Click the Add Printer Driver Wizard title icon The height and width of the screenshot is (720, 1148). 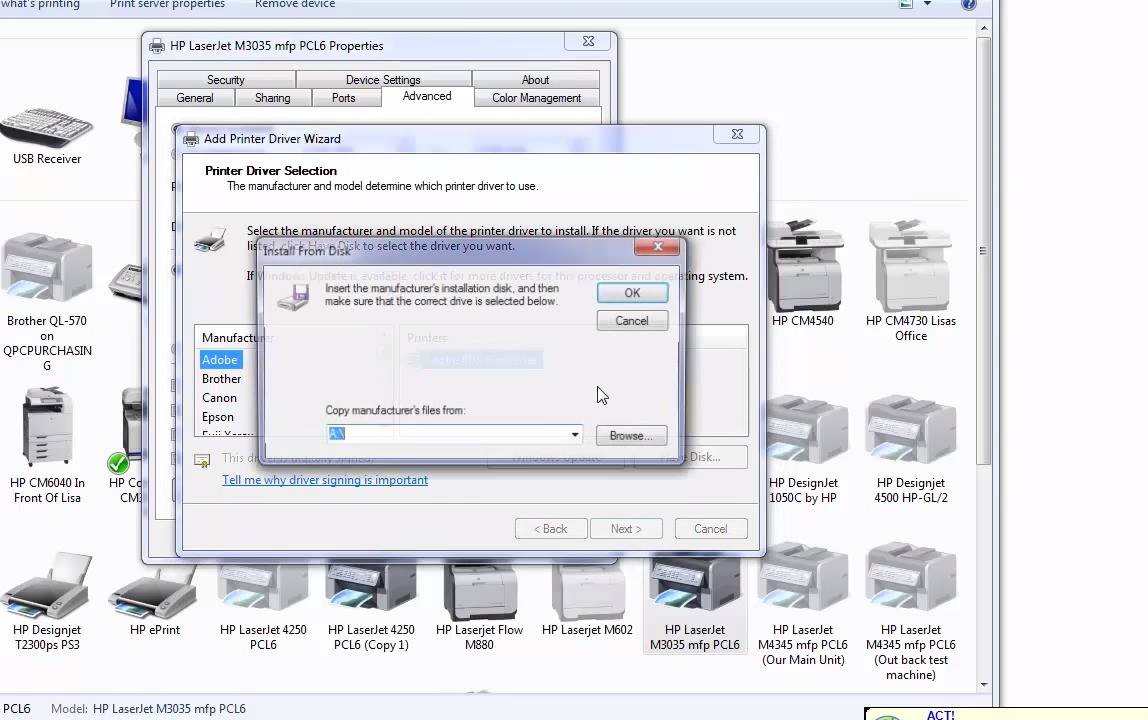[191, 138]
